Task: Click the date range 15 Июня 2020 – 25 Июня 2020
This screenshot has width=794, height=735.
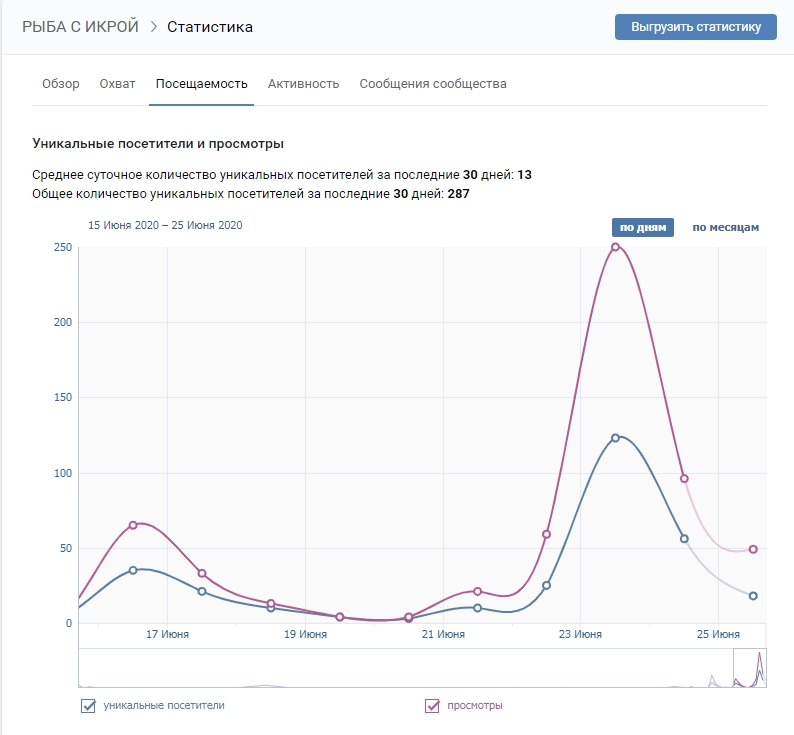Action: tap(165, 225)
